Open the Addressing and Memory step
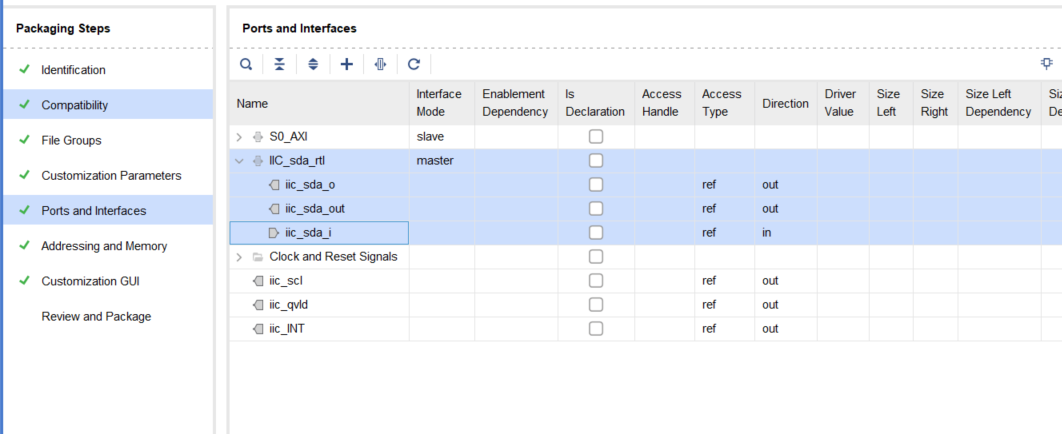Image resolution: width=1062 pixels, height=434 pixels. pos(104,246)
